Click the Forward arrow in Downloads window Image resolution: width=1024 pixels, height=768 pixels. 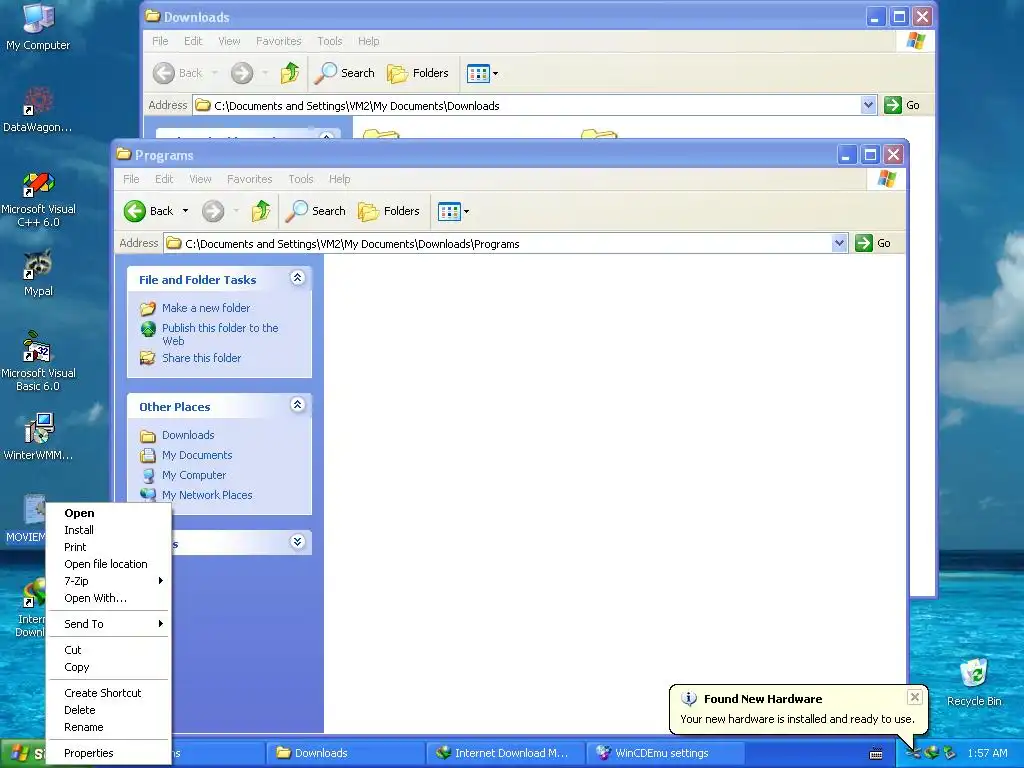click(x=242, y=73)
